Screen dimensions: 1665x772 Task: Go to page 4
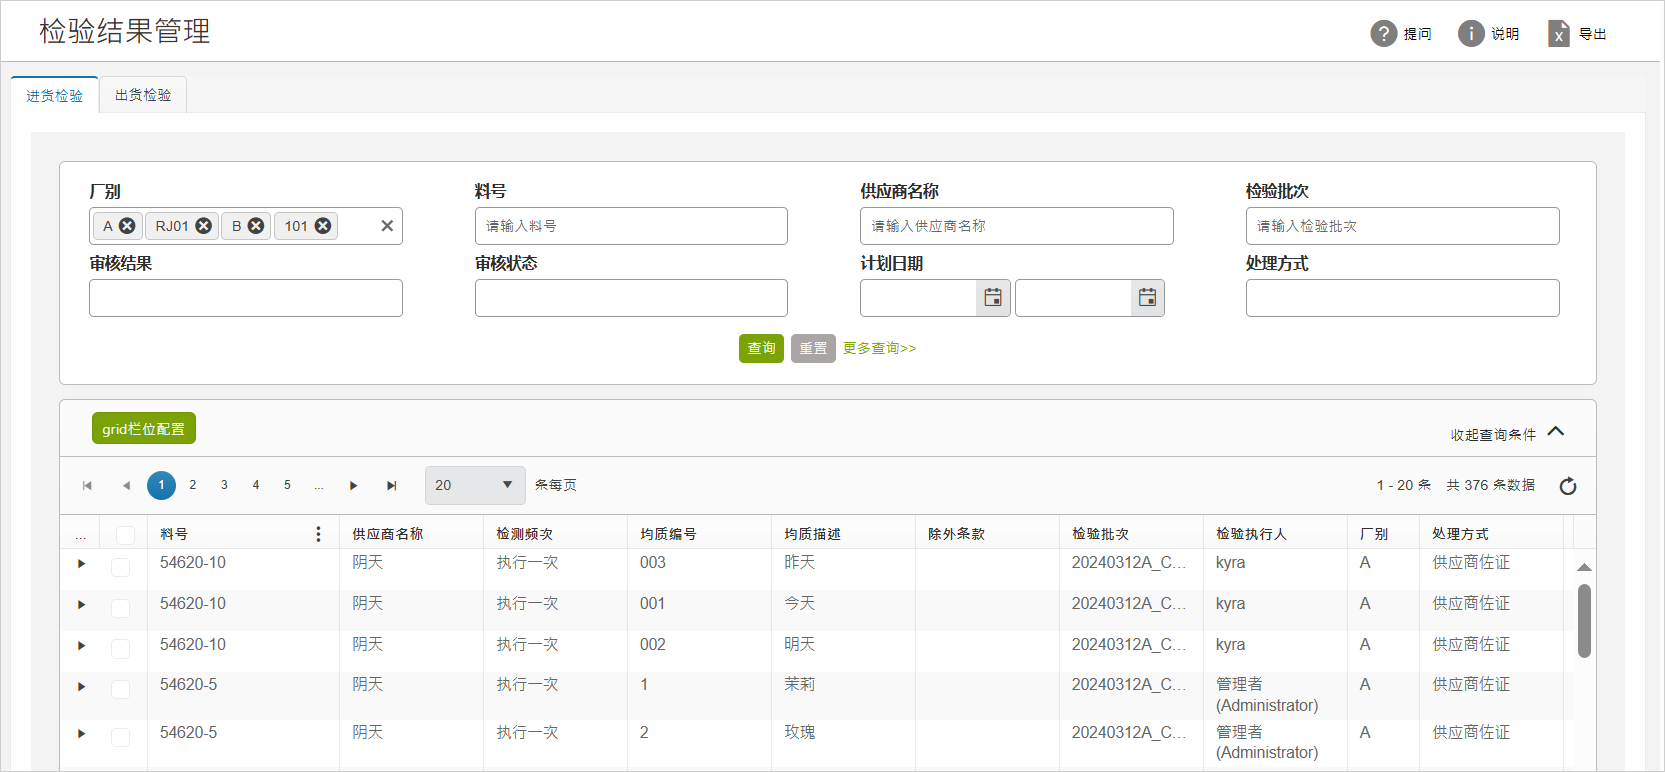click(x=256, y=485)
